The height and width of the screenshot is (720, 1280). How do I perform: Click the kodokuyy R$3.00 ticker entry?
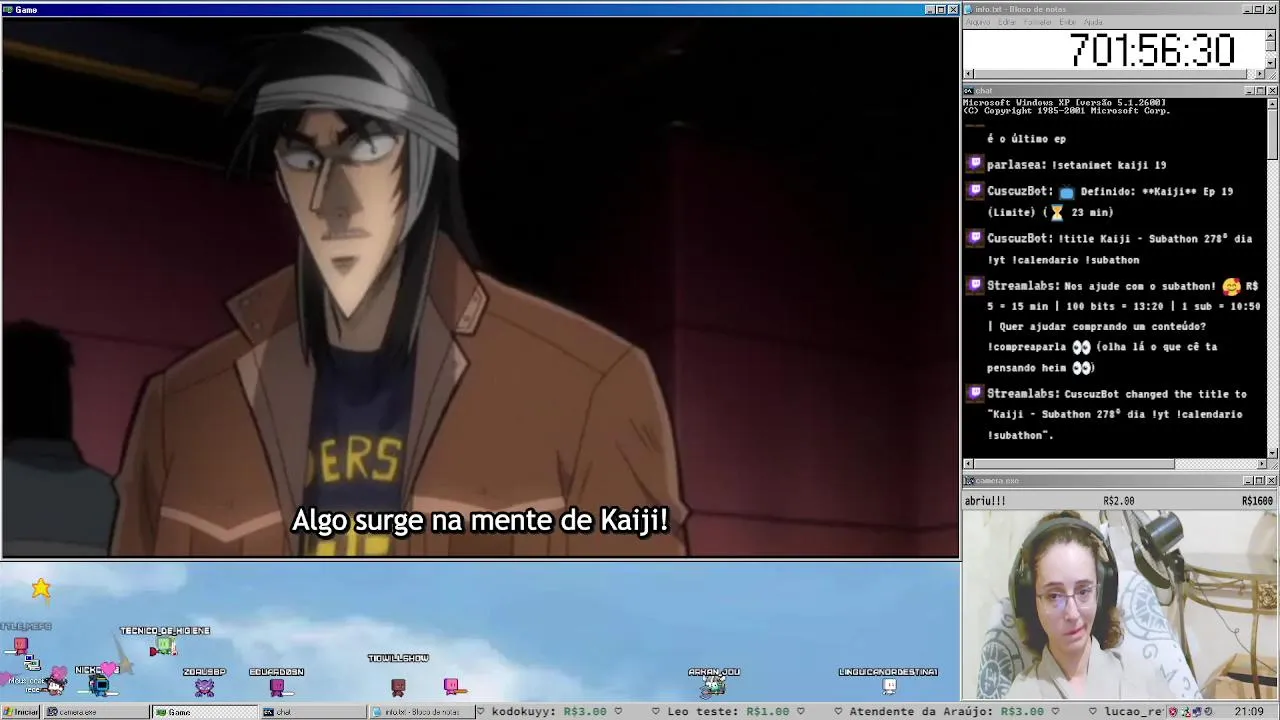[549, 712]
